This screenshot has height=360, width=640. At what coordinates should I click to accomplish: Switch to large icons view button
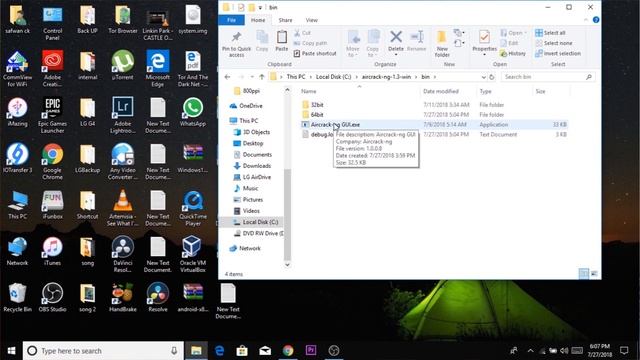tap(594, 274)
